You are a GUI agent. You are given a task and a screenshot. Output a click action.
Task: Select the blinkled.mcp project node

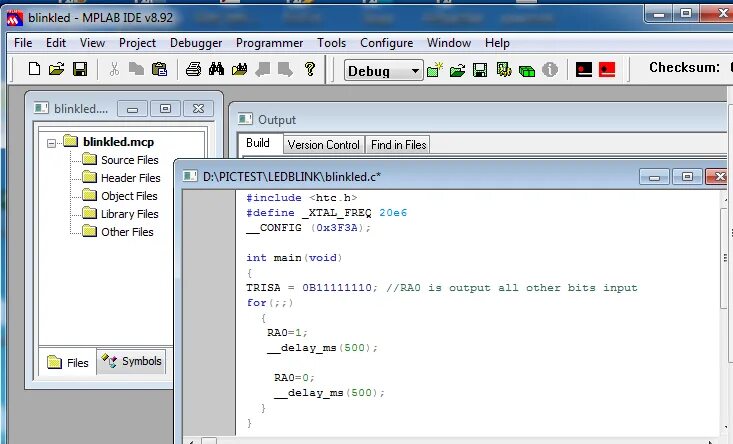[118, 142]
